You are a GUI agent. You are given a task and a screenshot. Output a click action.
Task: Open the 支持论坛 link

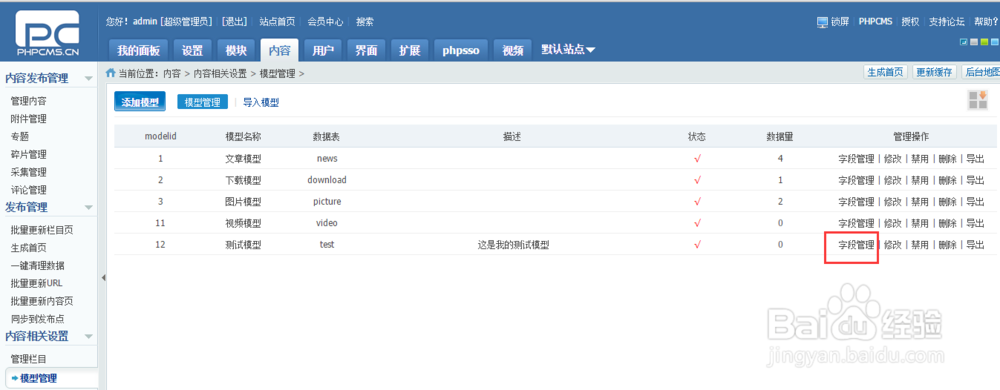tap(946, 22)
